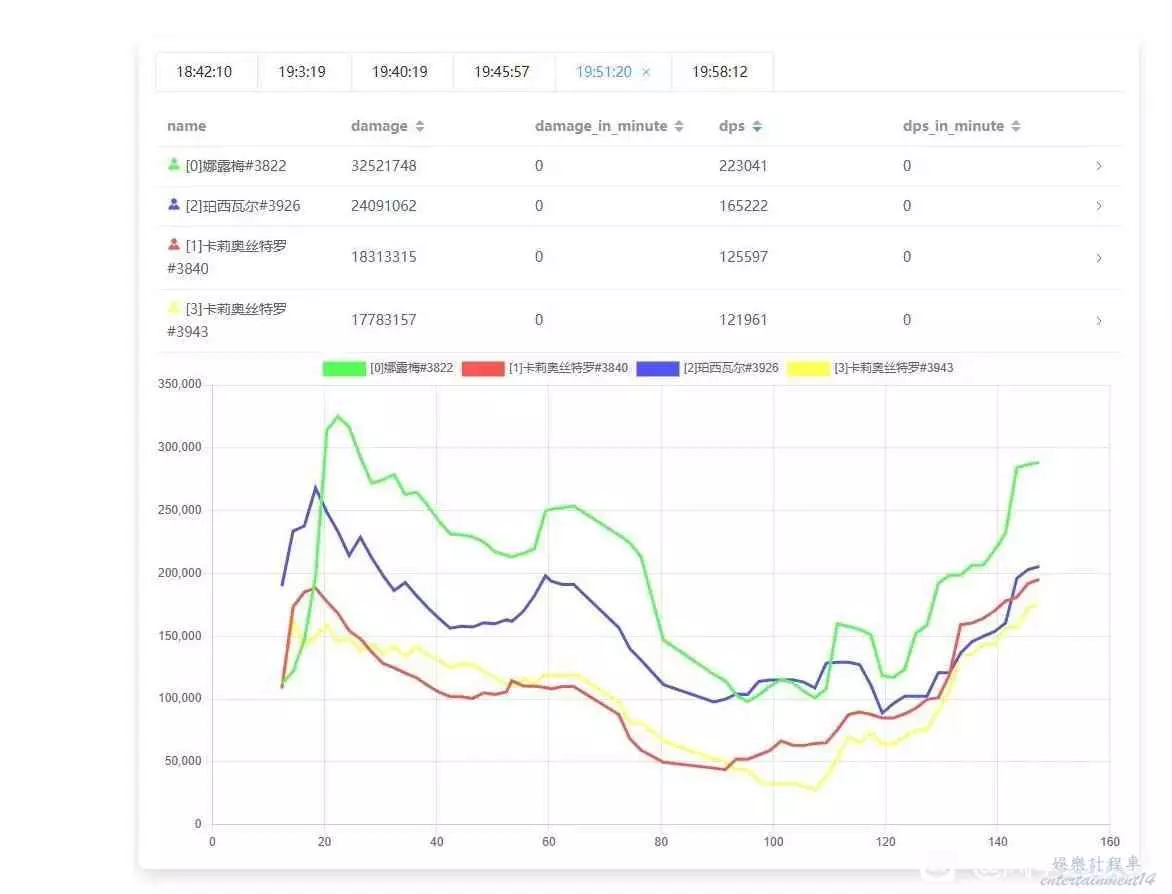
Task: Toggle blue 珀西瓦尔#3926 legend entry
Action: tap(657, 368)
